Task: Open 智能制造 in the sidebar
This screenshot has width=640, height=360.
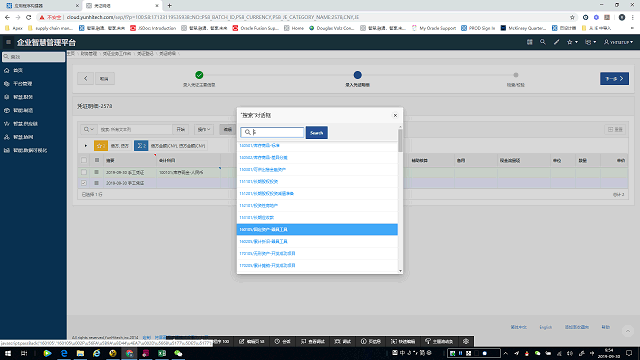Action: tap(23, 111)
